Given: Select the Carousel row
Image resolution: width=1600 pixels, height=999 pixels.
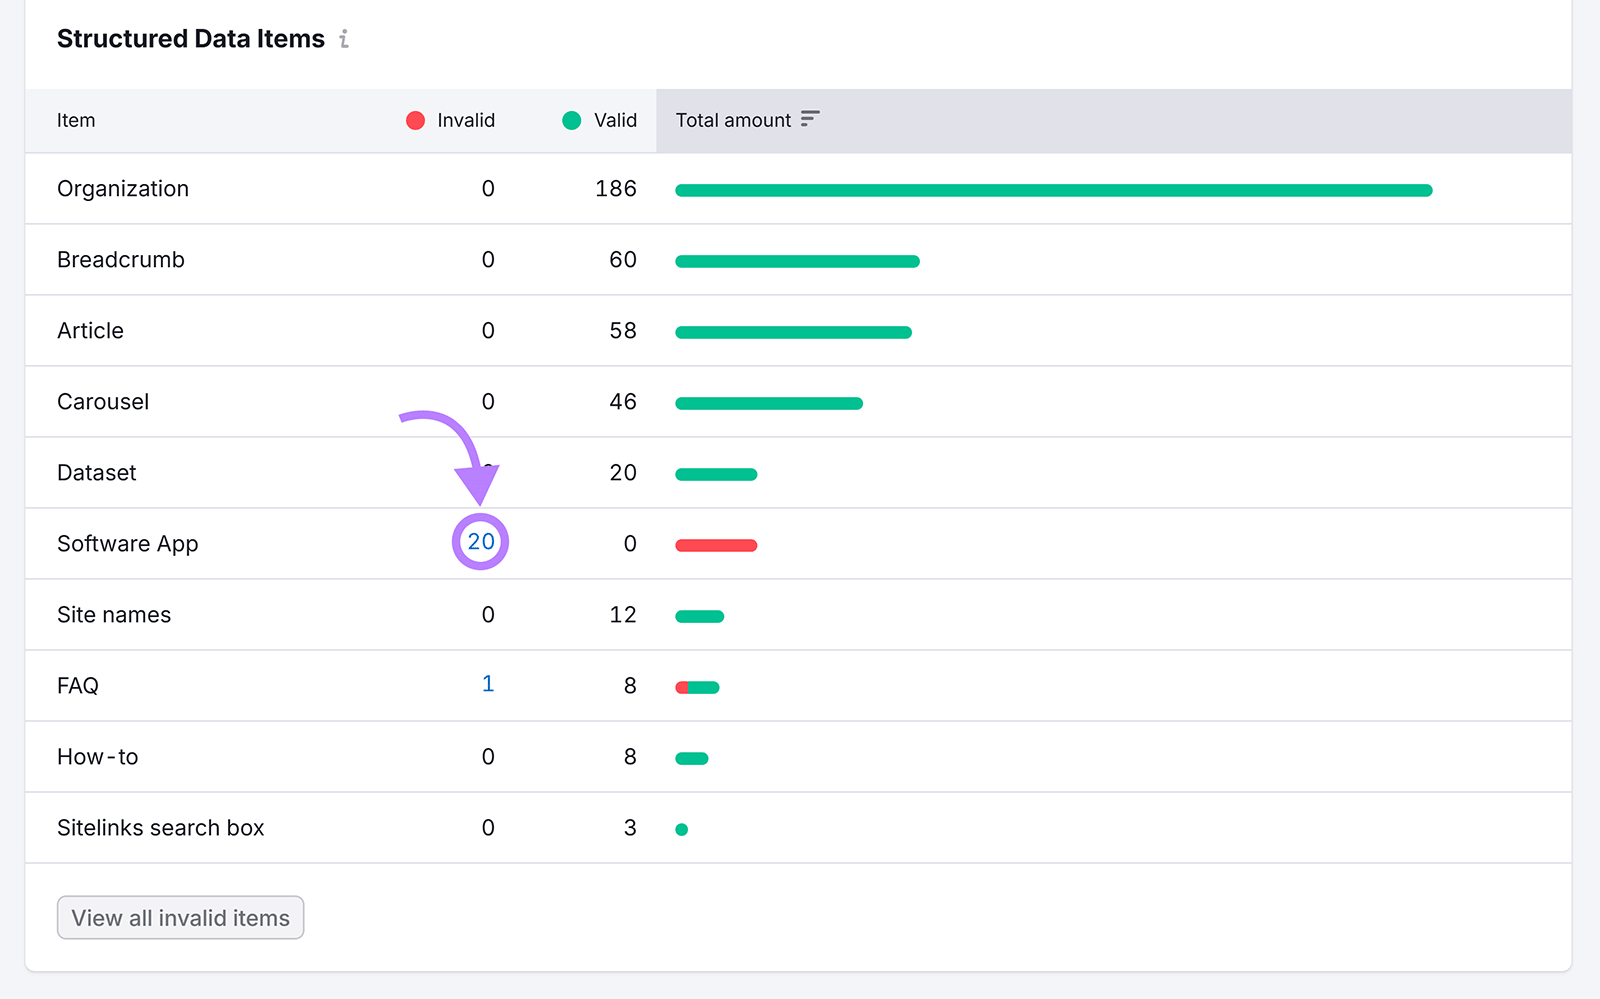Looking at the screenshot, I should click(103, 402).
